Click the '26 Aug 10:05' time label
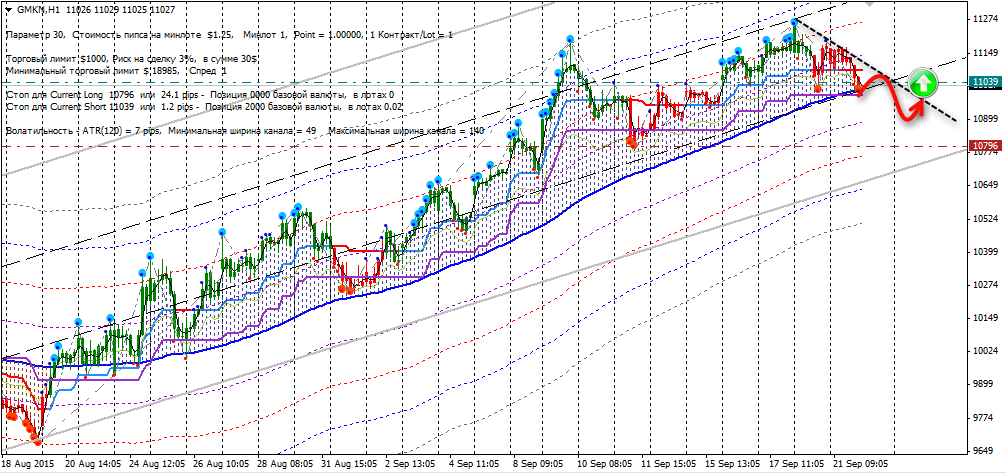 (x=223, y=463)
